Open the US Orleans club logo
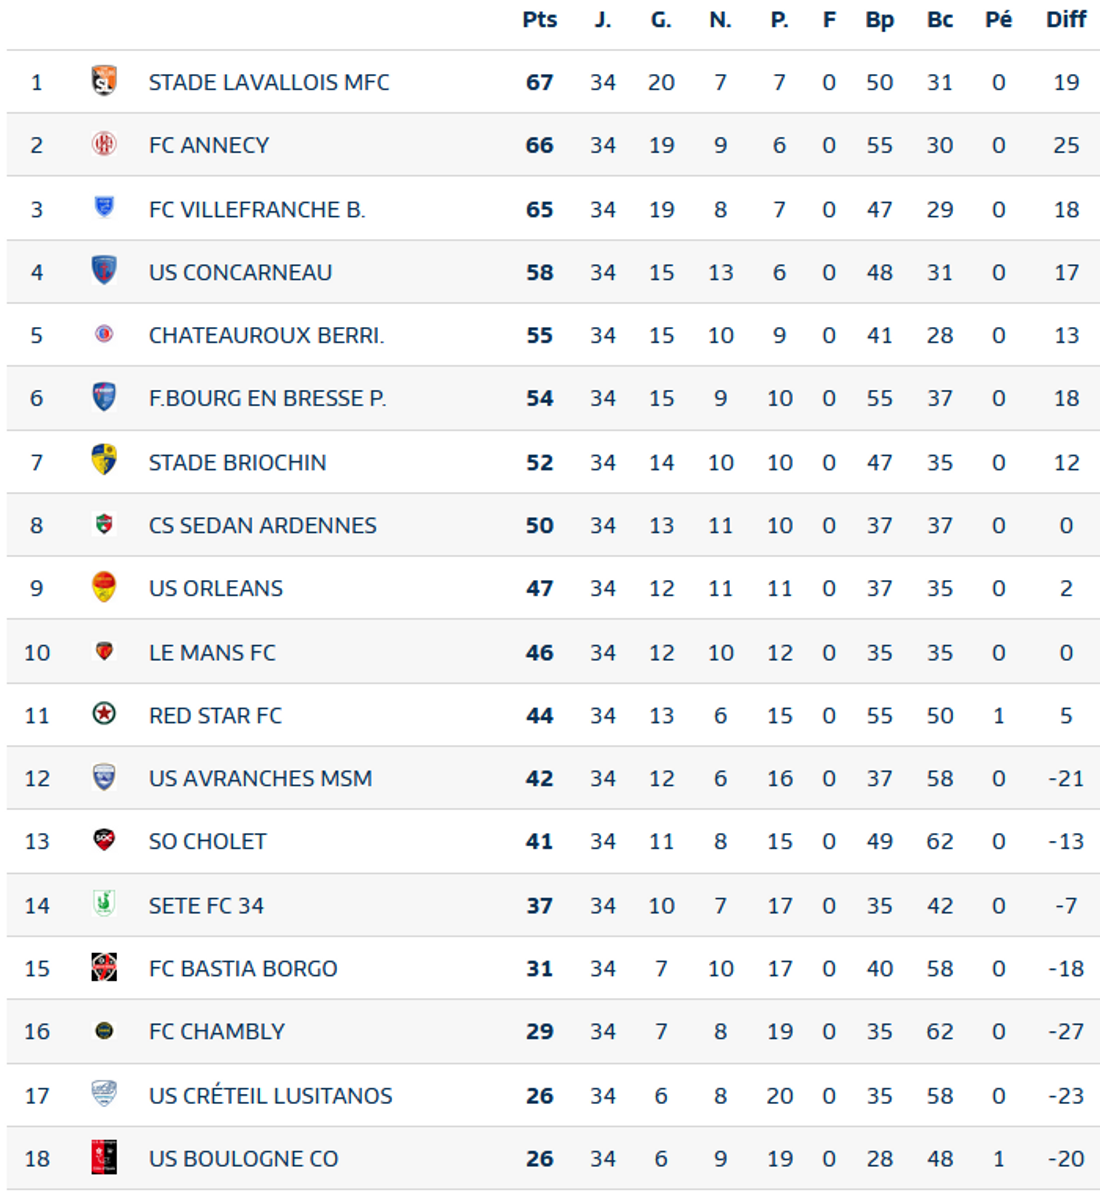 pos(104,587)
